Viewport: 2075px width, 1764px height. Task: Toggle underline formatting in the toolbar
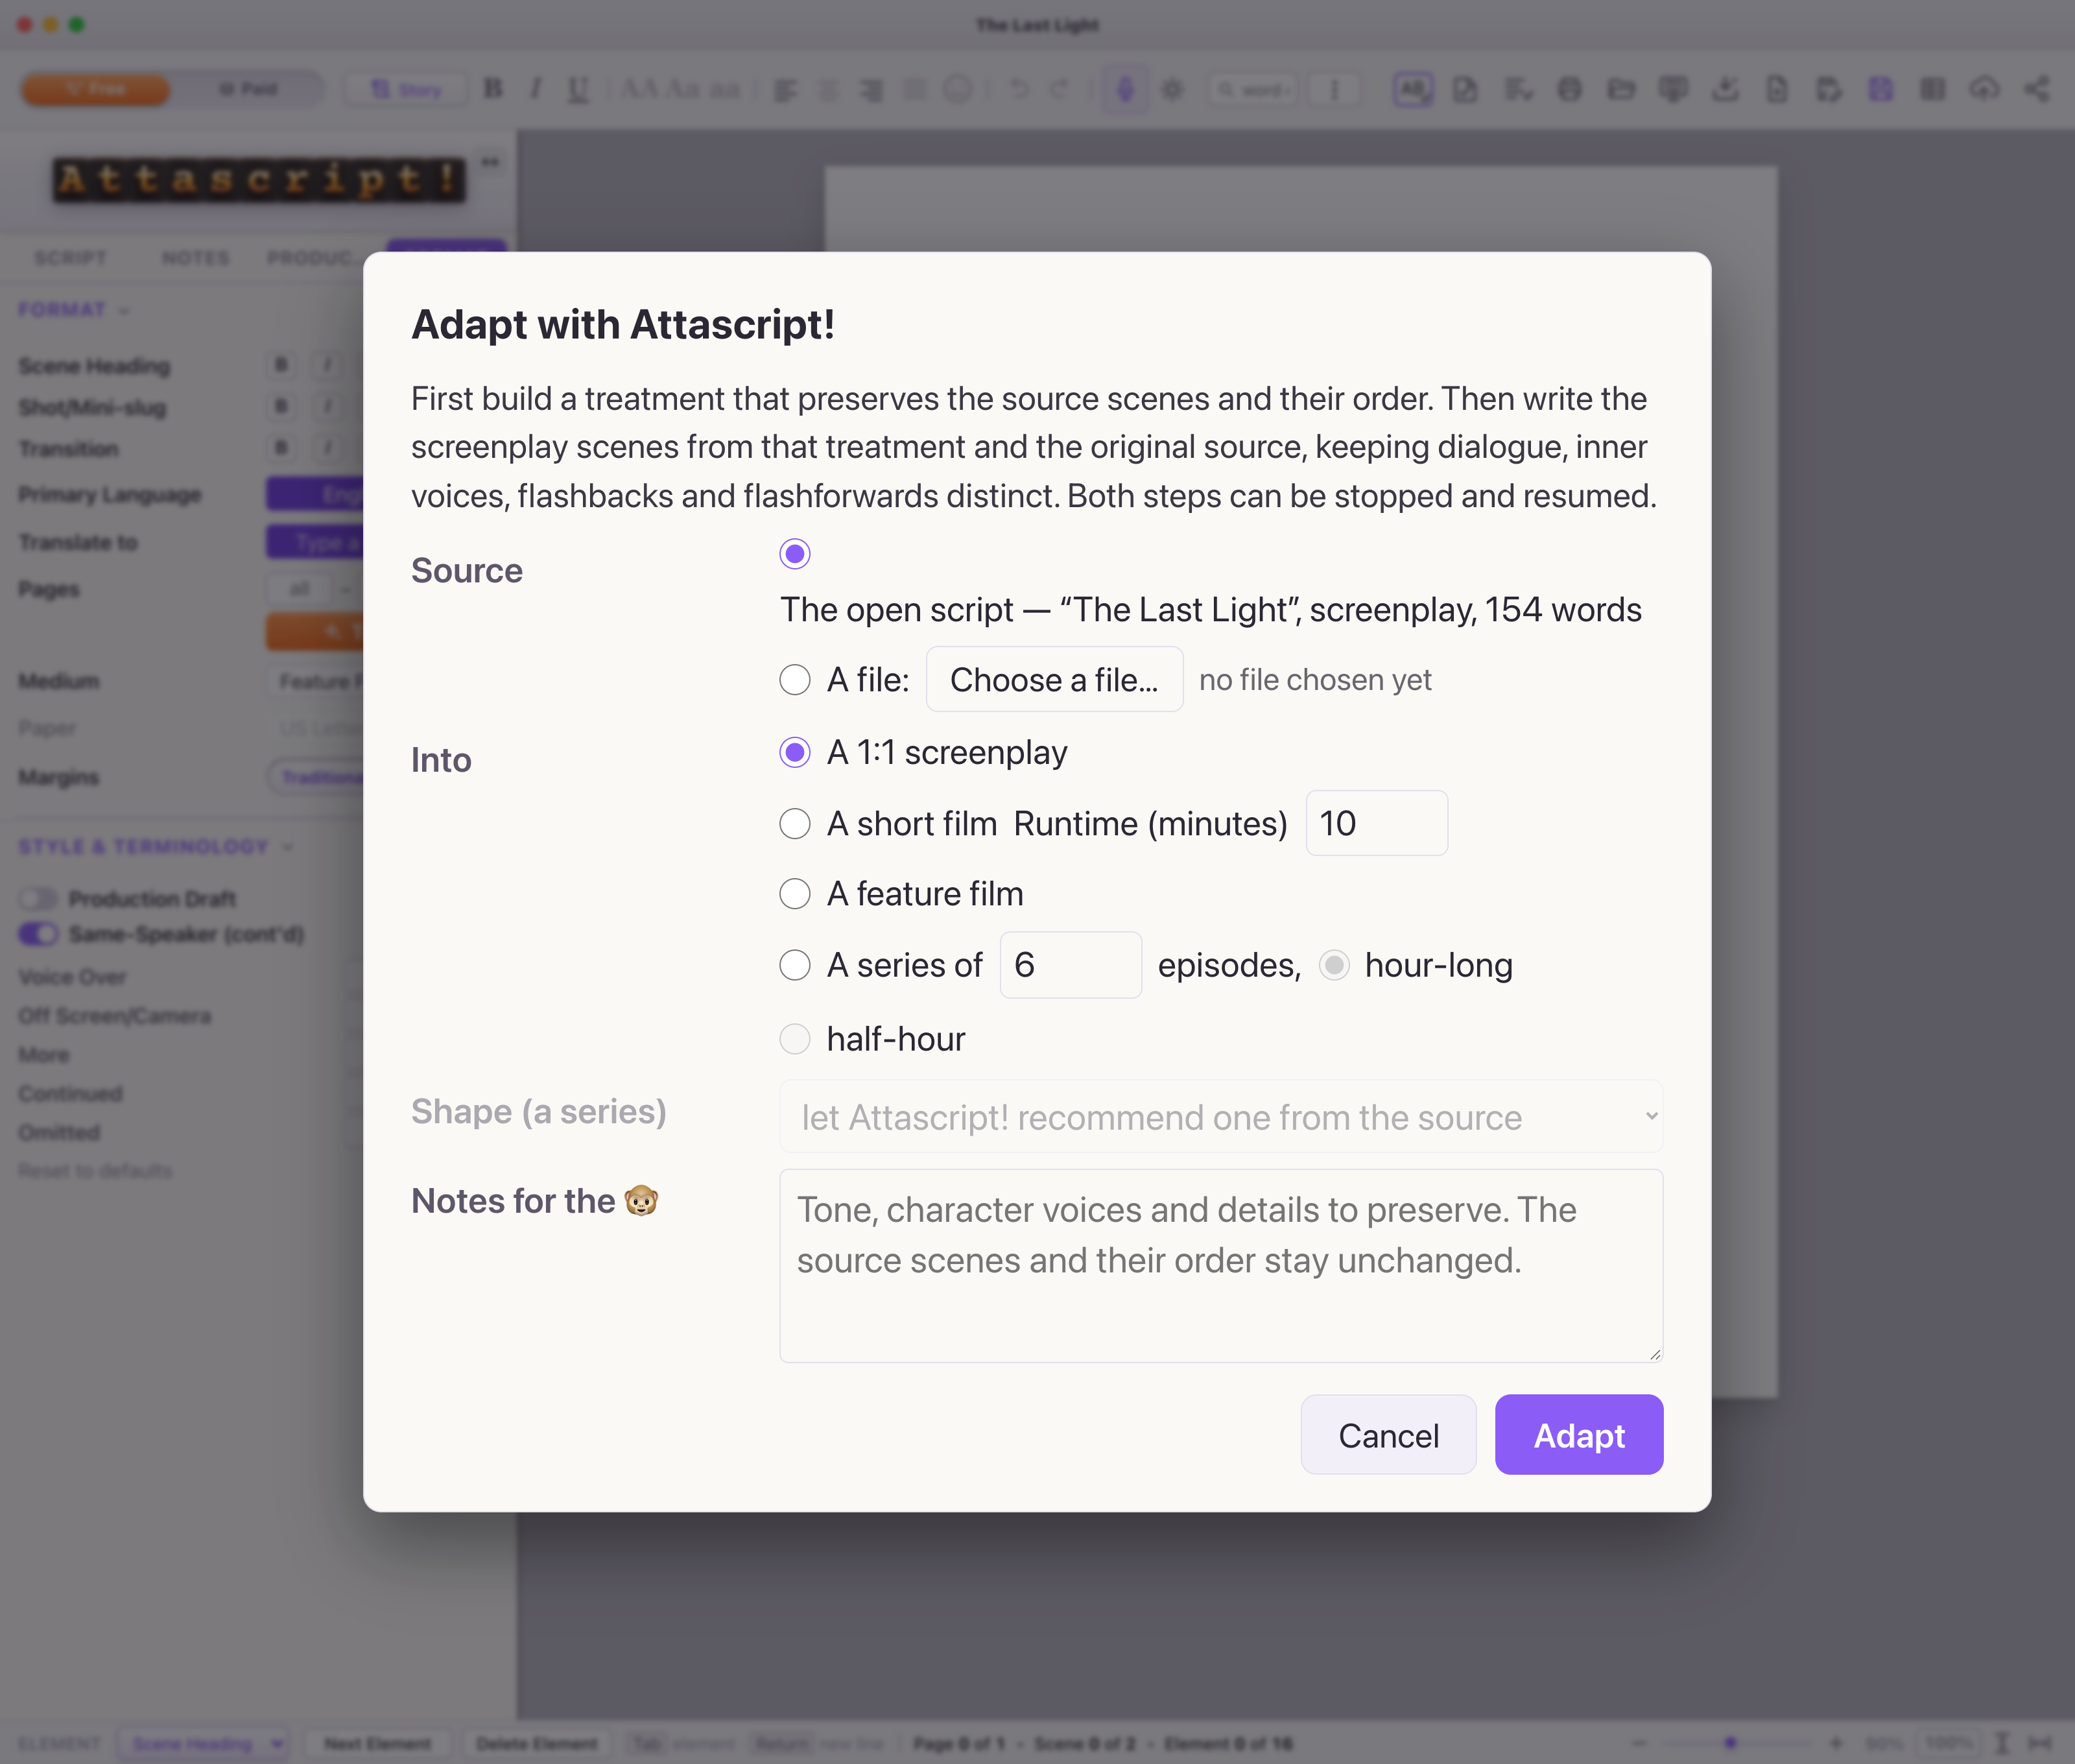[578, 90]
